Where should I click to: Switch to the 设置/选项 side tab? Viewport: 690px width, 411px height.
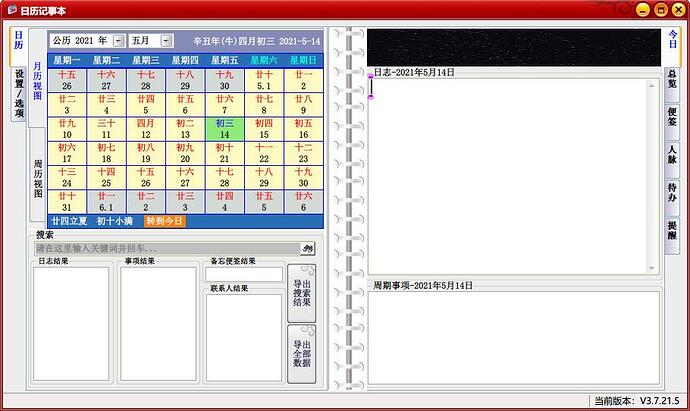(x=18, y=94)
